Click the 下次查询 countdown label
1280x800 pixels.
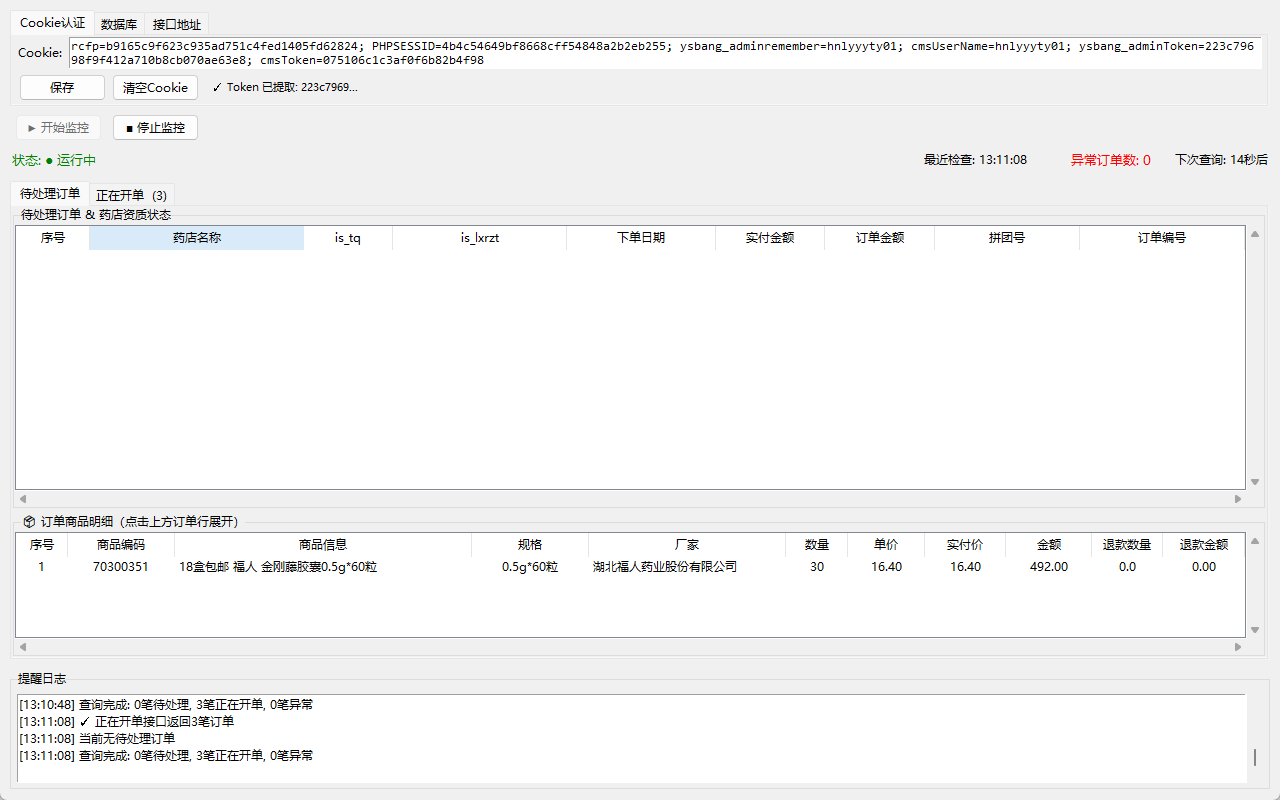[x=1221, y=160]
